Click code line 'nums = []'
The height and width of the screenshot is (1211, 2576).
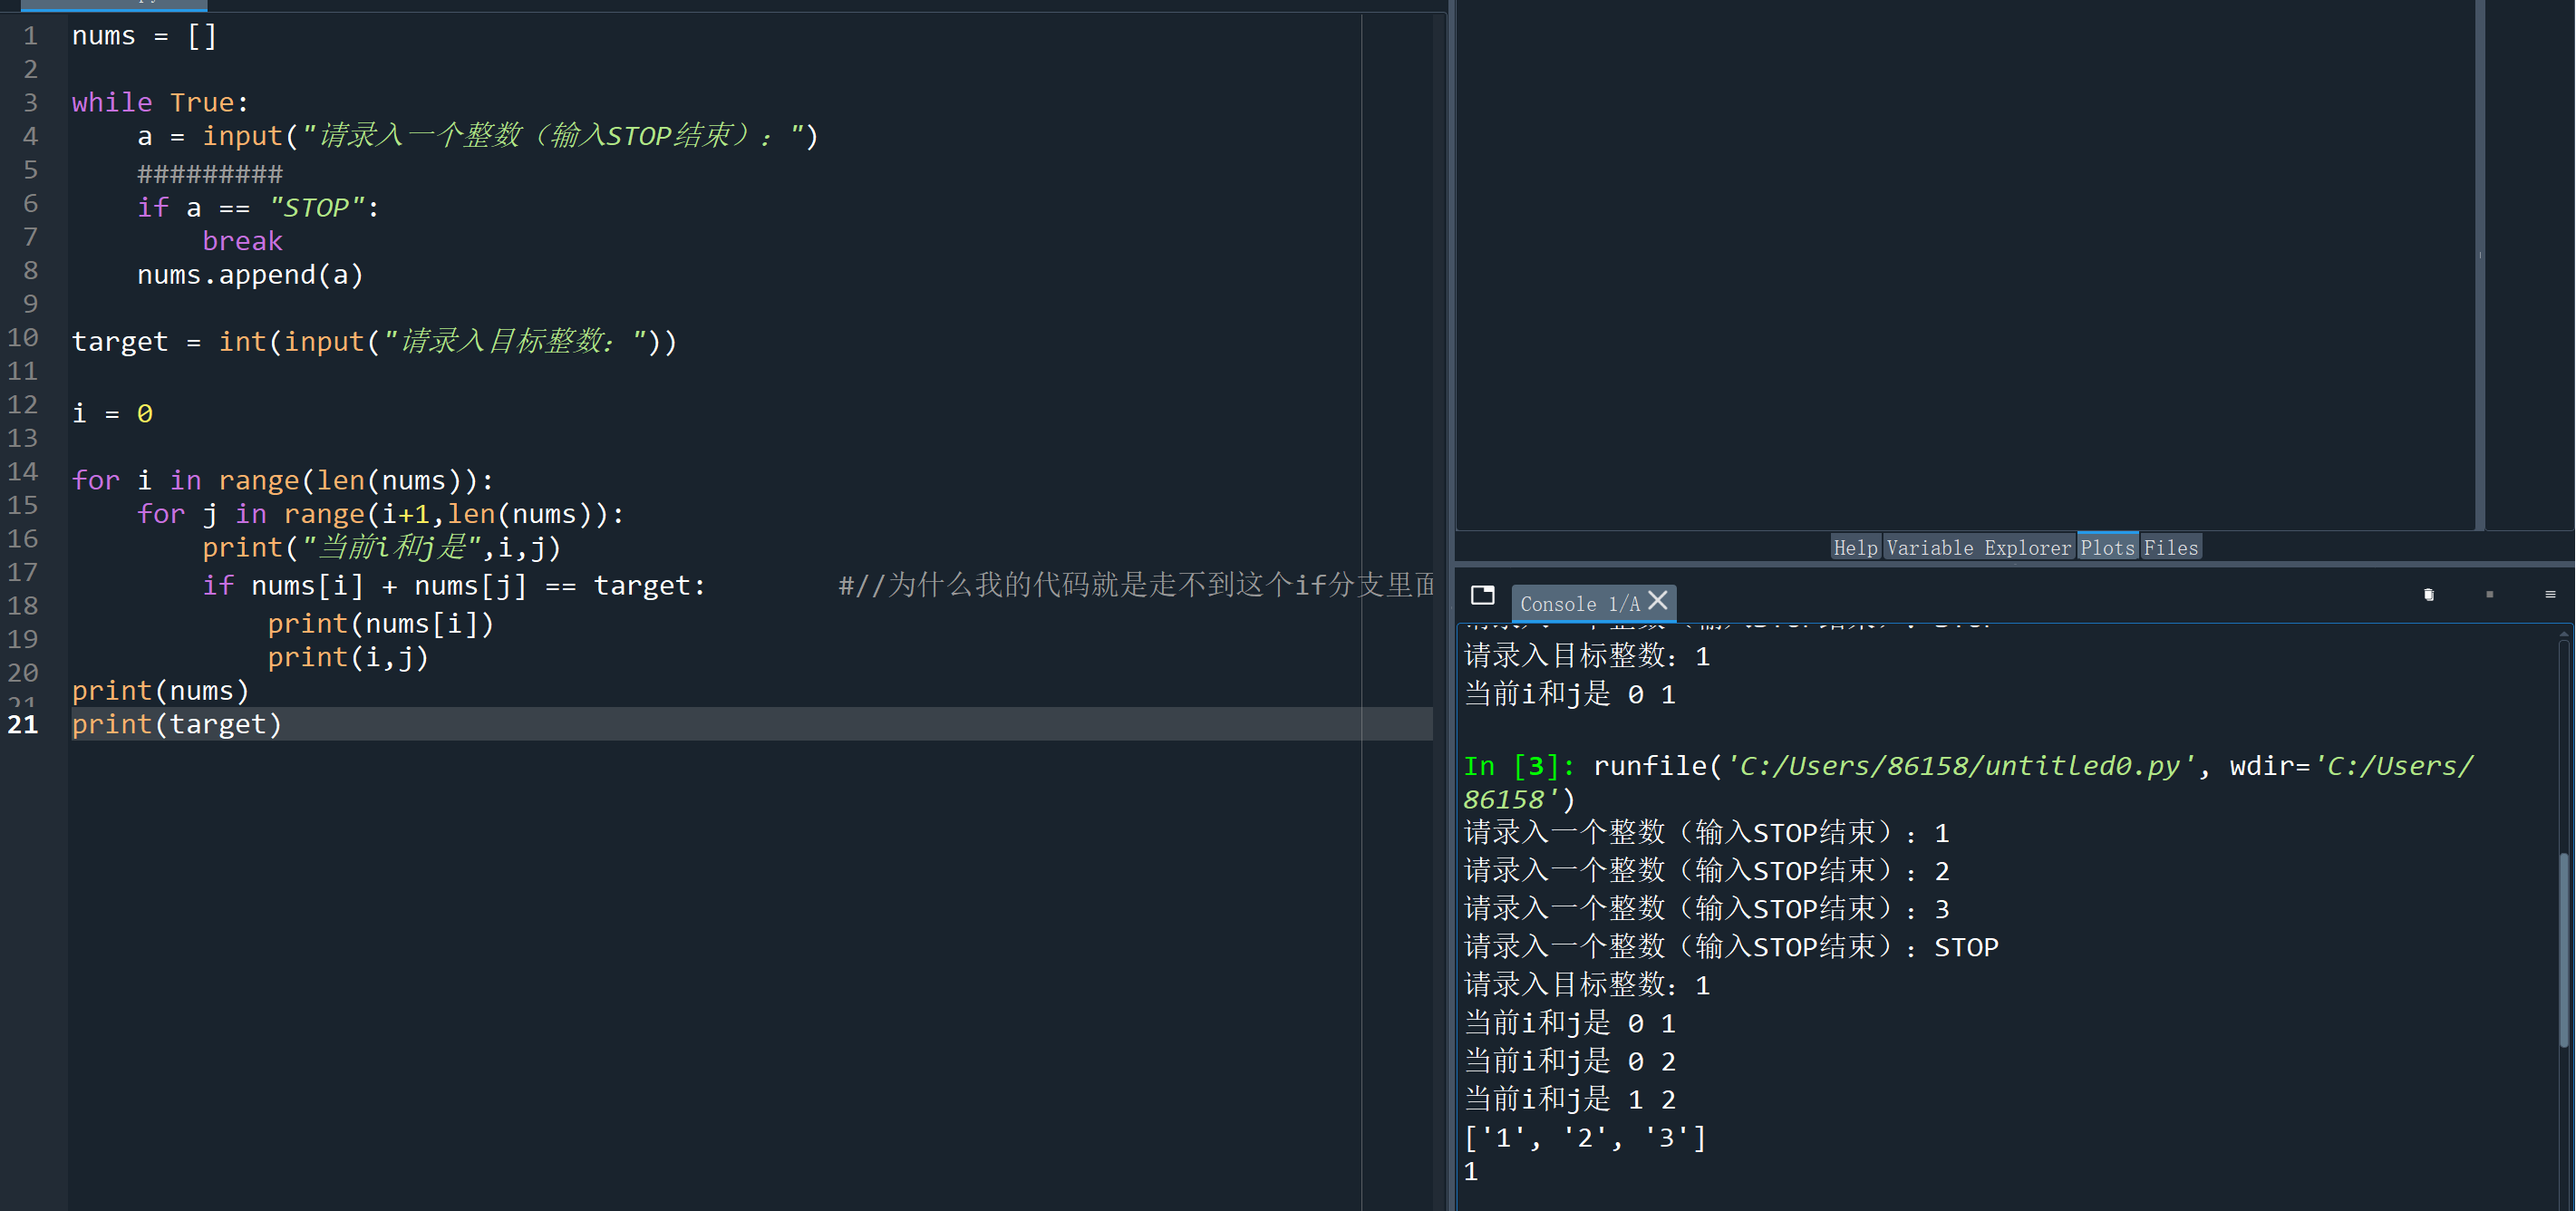coord(144,36)
